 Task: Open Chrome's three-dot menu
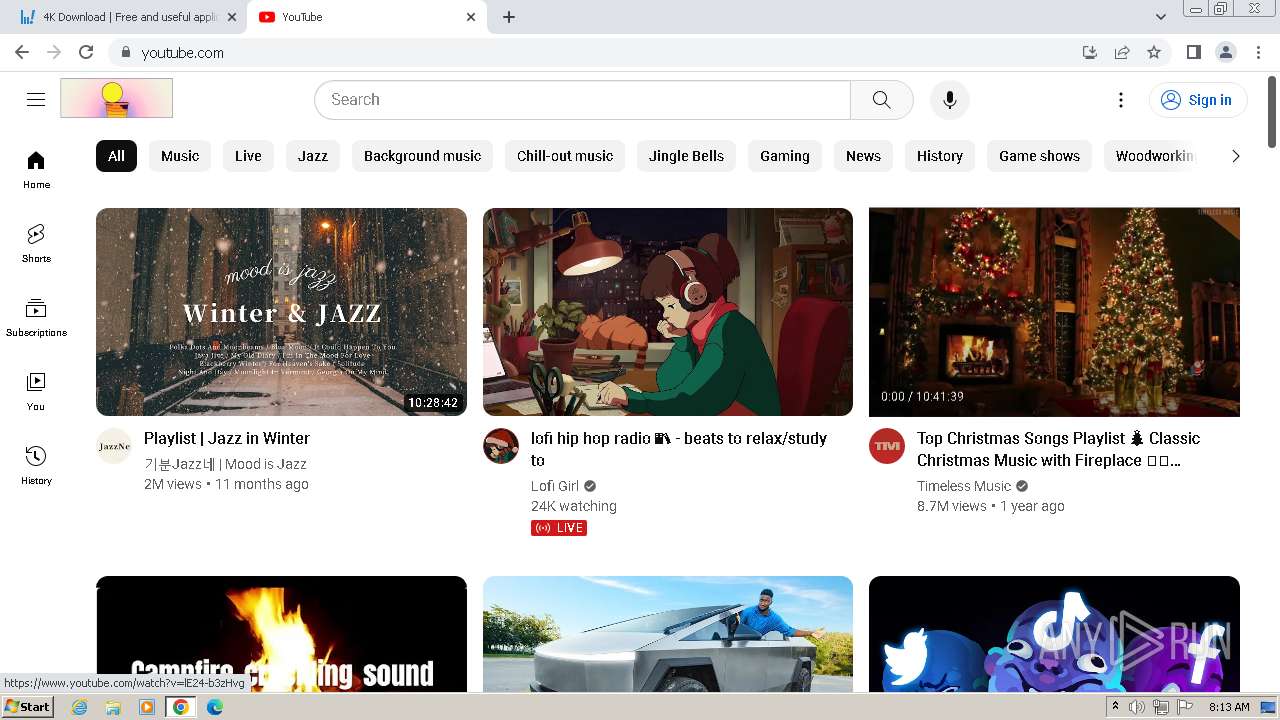click(1256, 52)
